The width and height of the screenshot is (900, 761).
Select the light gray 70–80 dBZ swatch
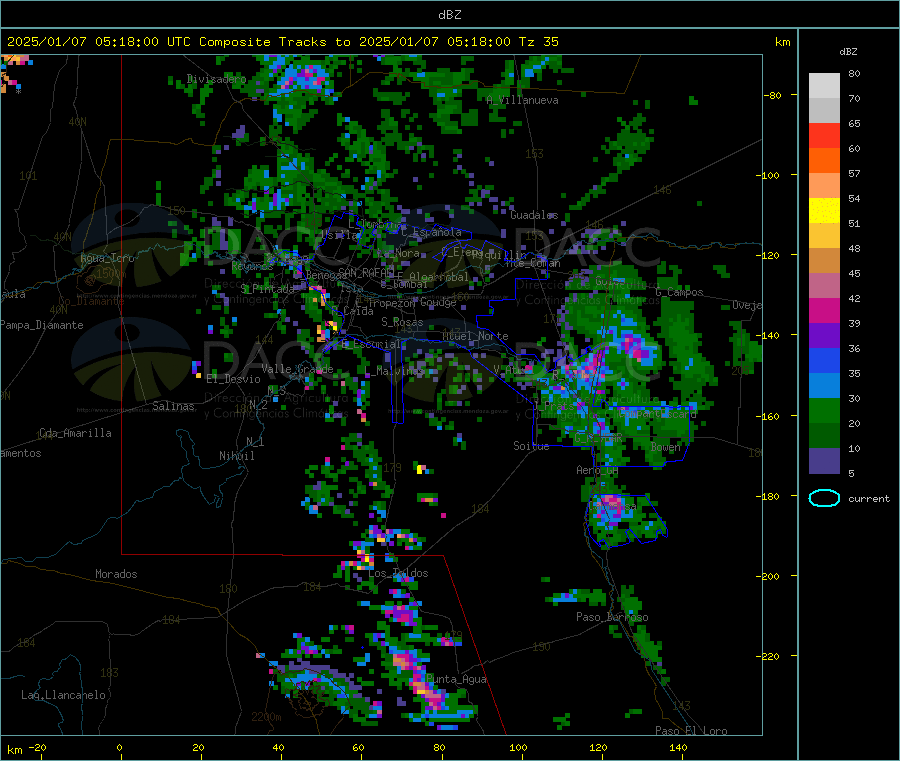click(824, 86)
